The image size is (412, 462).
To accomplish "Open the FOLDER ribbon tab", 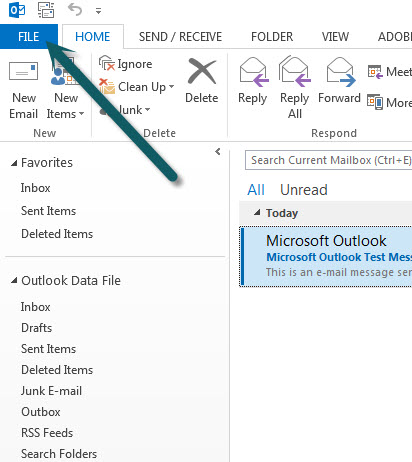I will point(272,37).
